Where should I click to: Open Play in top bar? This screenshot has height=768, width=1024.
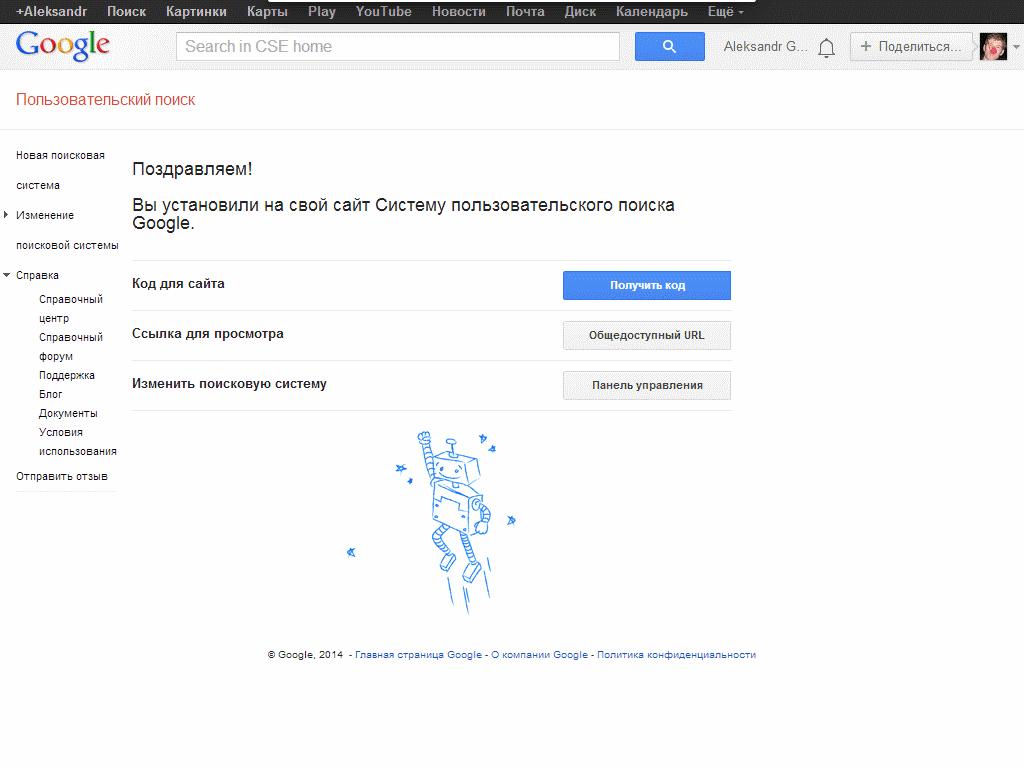click(x=322, y=12)
